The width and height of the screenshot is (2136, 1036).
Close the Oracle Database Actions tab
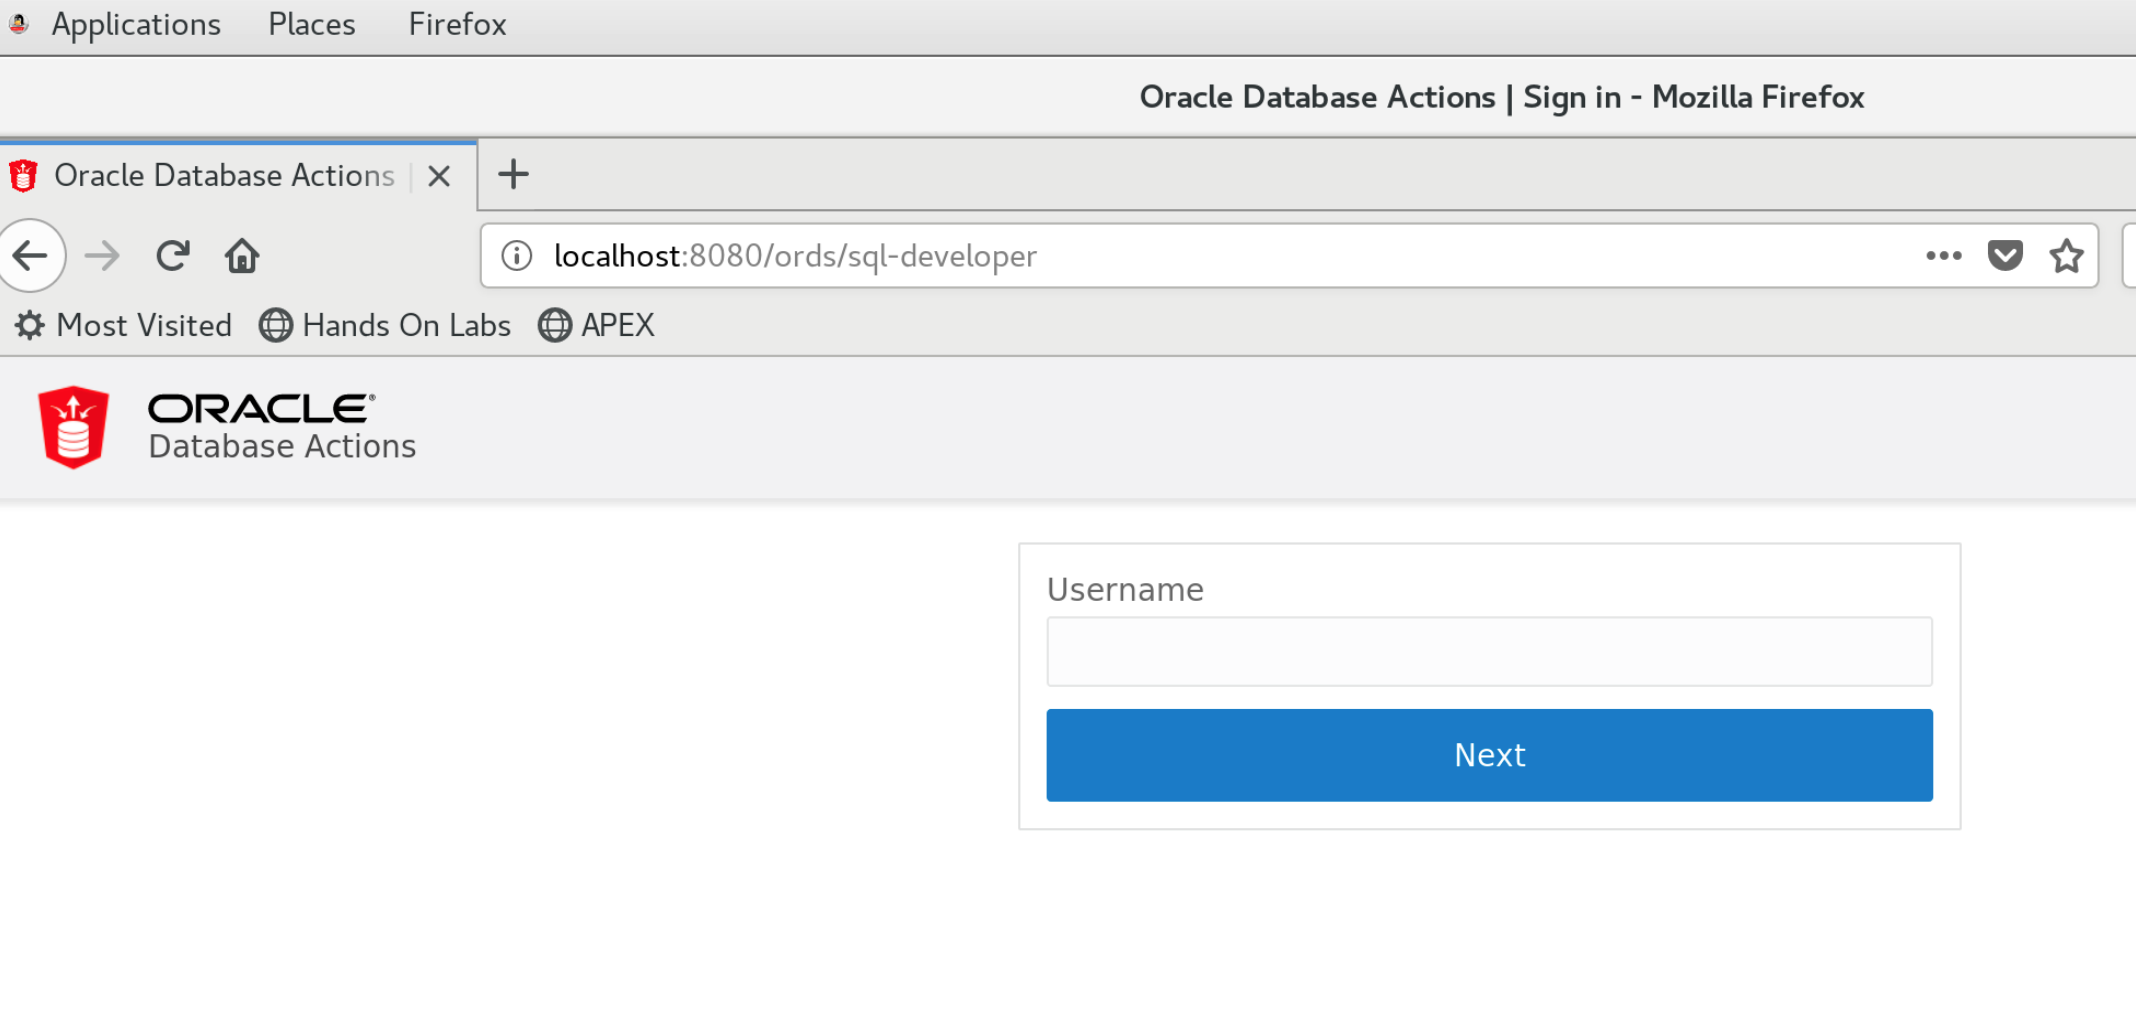pos(439,176)
